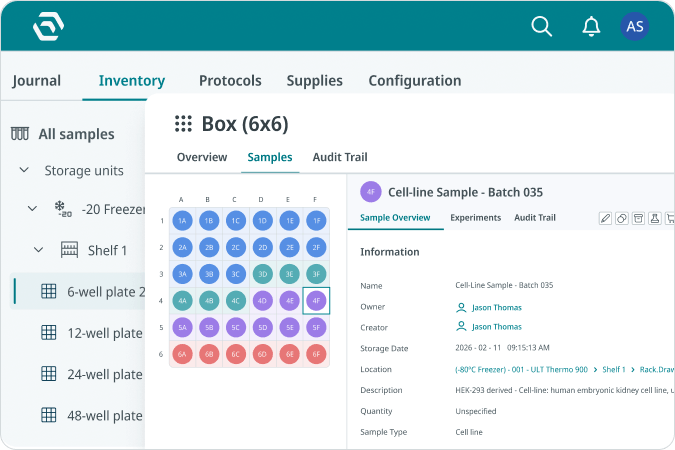Expand the chevron after ULT Thermo 900 in Location
The image size is (675, 450).
595,369
